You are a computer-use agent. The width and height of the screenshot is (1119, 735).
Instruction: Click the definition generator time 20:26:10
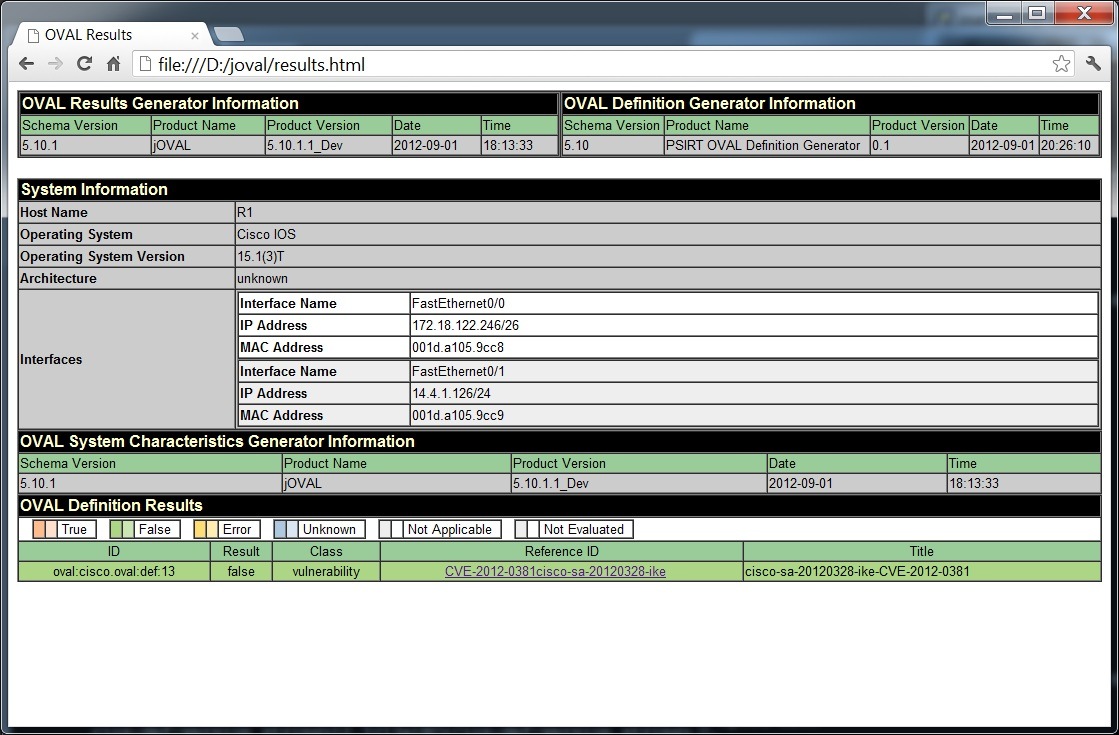(x=1068, y=146)
